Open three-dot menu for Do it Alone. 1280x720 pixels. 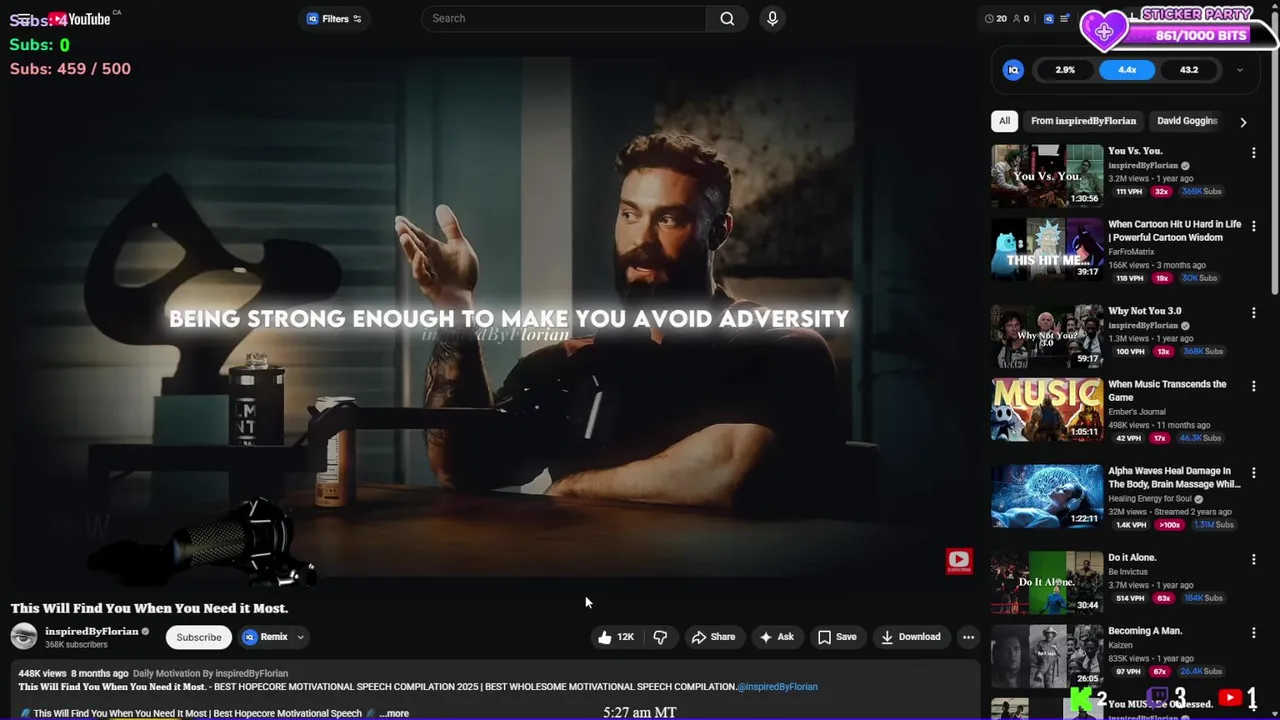click(1253, 559)
